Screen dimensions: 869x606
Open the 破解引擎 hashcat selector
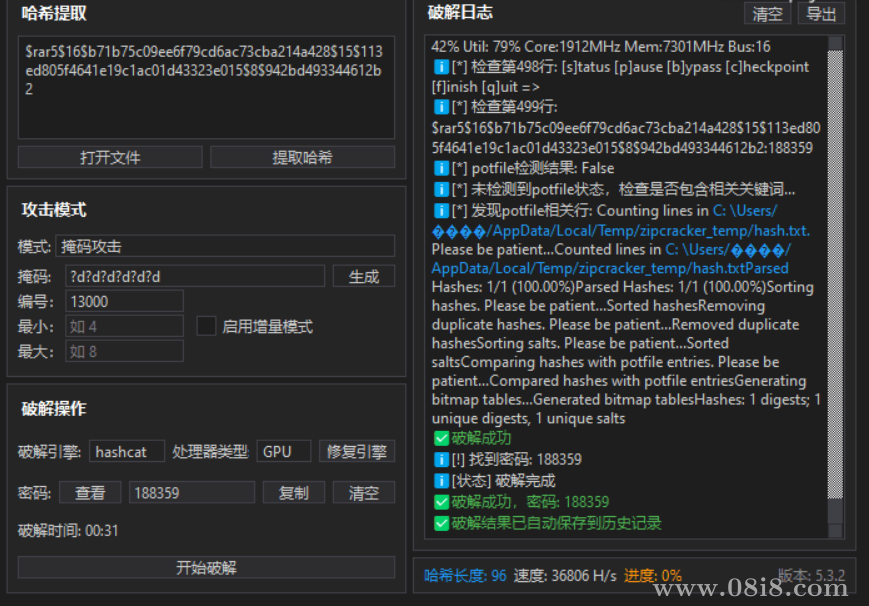(x=125, y=451)
